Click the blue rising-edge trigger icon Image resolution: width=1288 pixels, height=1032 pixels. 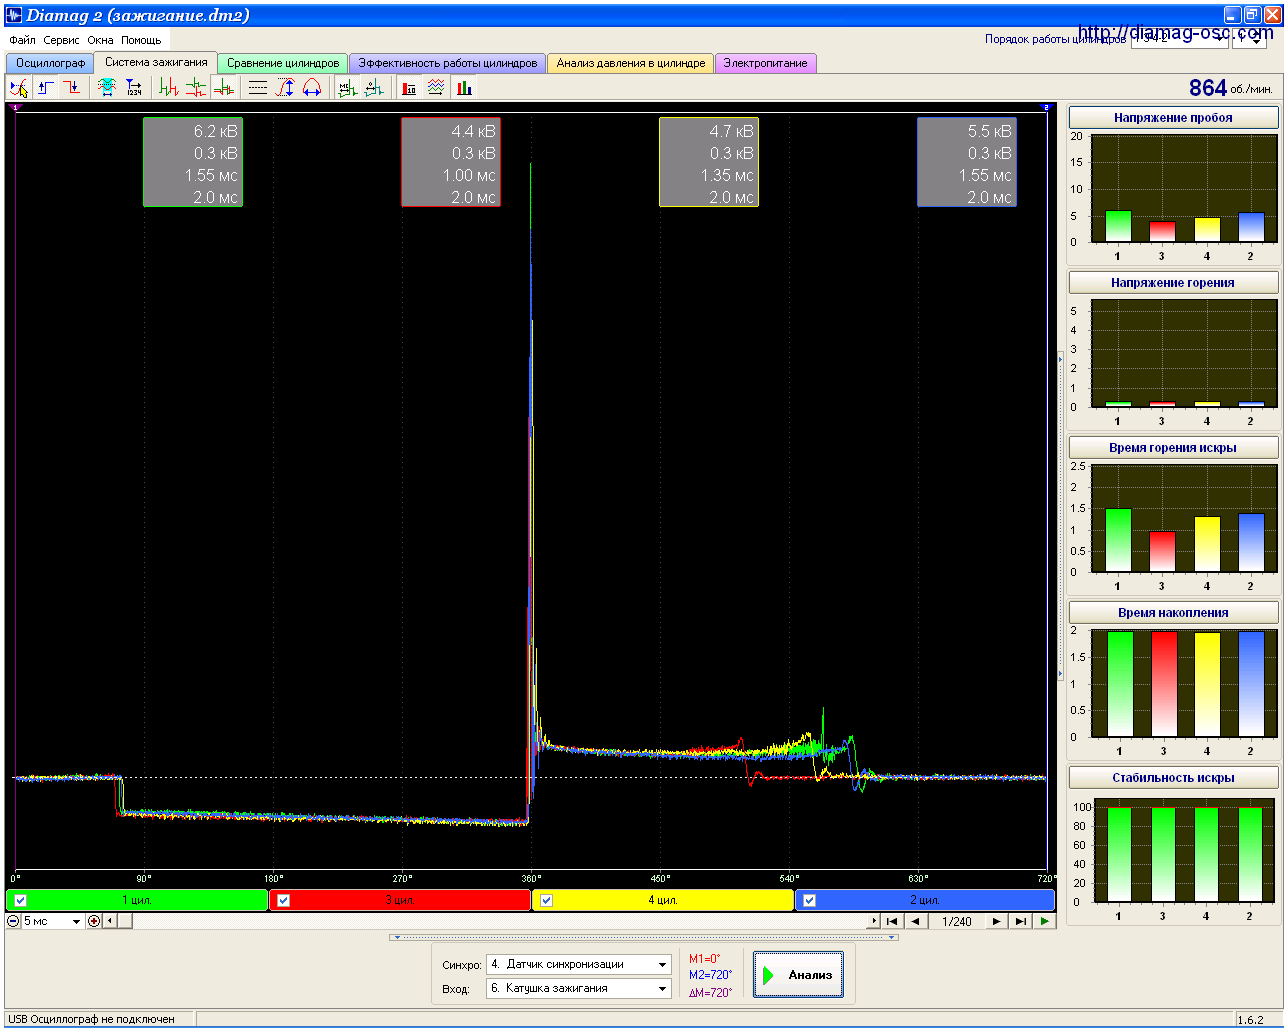(46, 88)
